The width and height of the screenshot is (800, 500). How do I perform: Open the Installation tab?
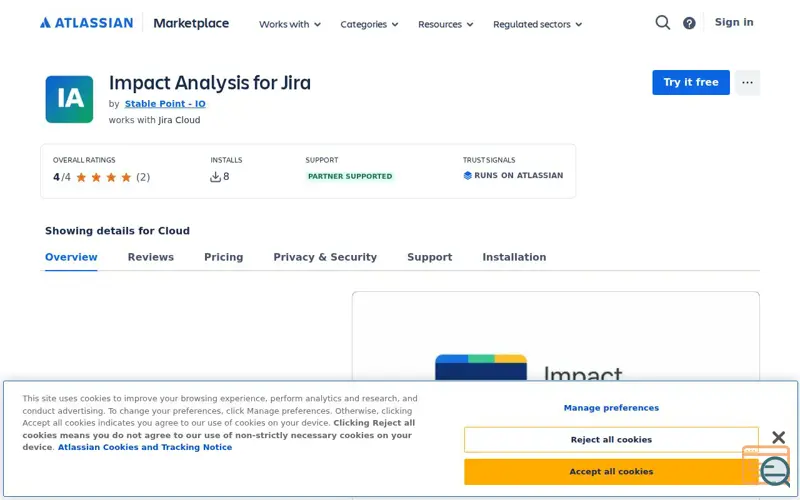pos(514,257)
